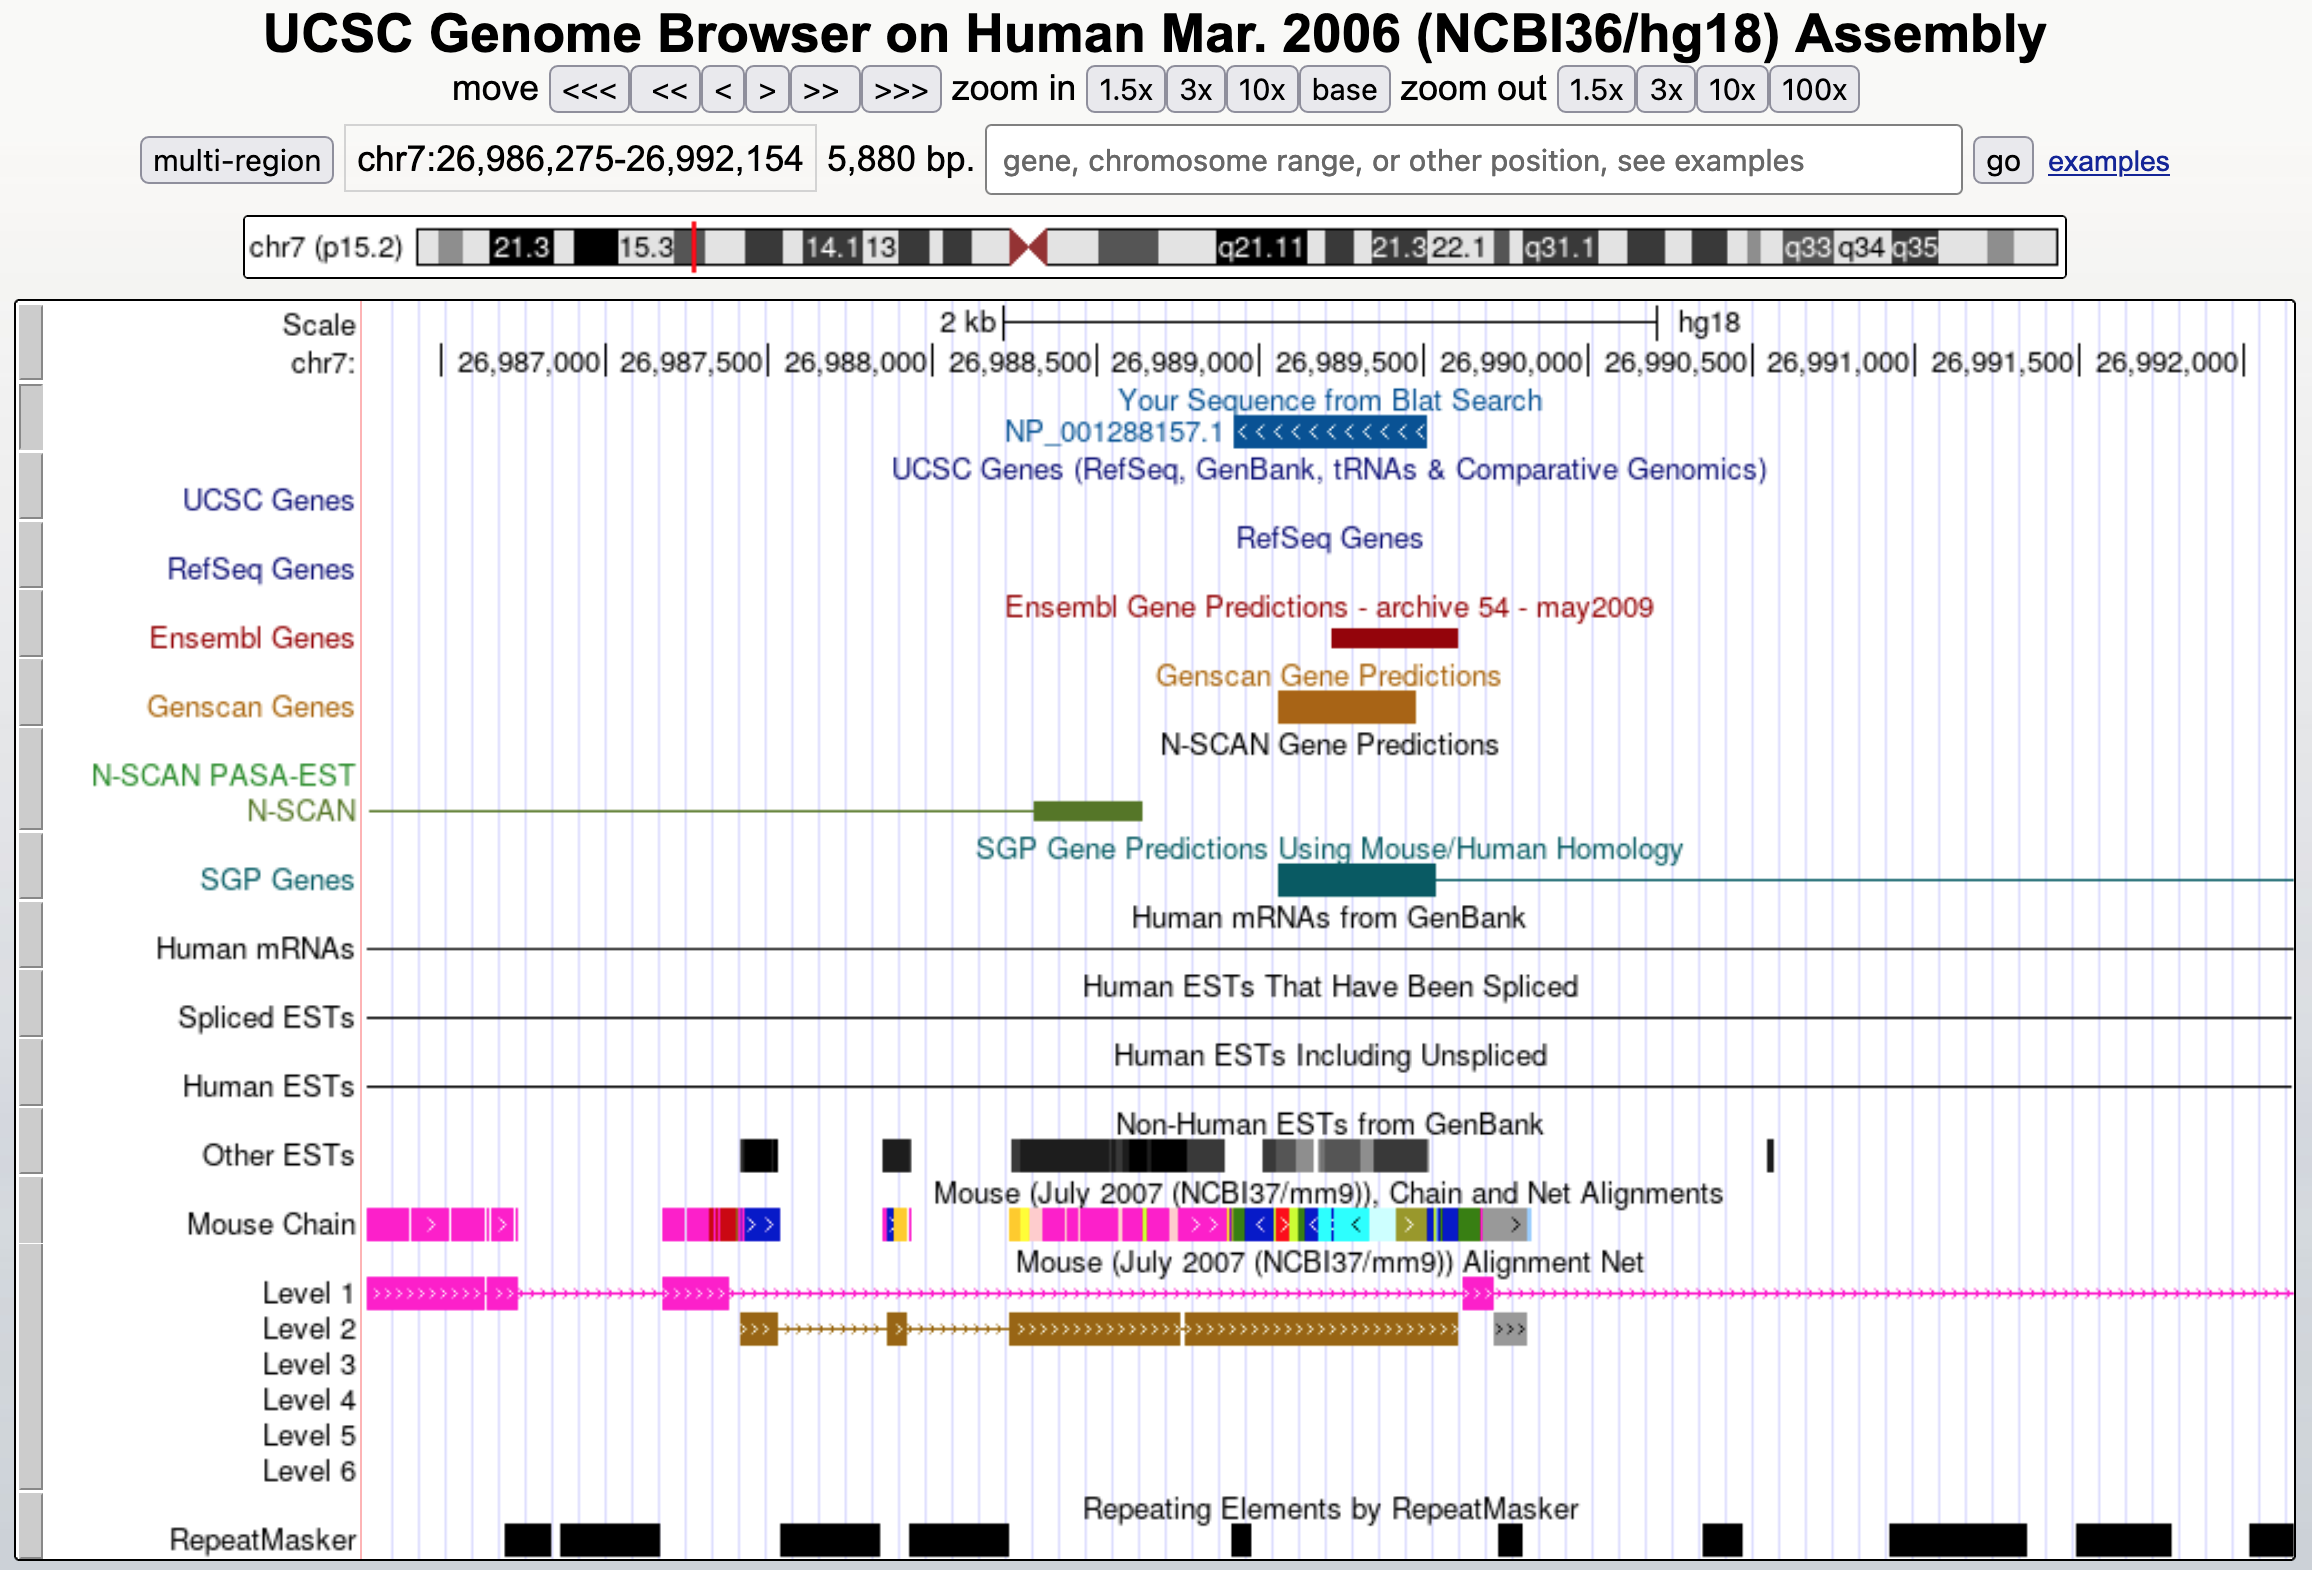Open the examples link

click(2108, 161)
